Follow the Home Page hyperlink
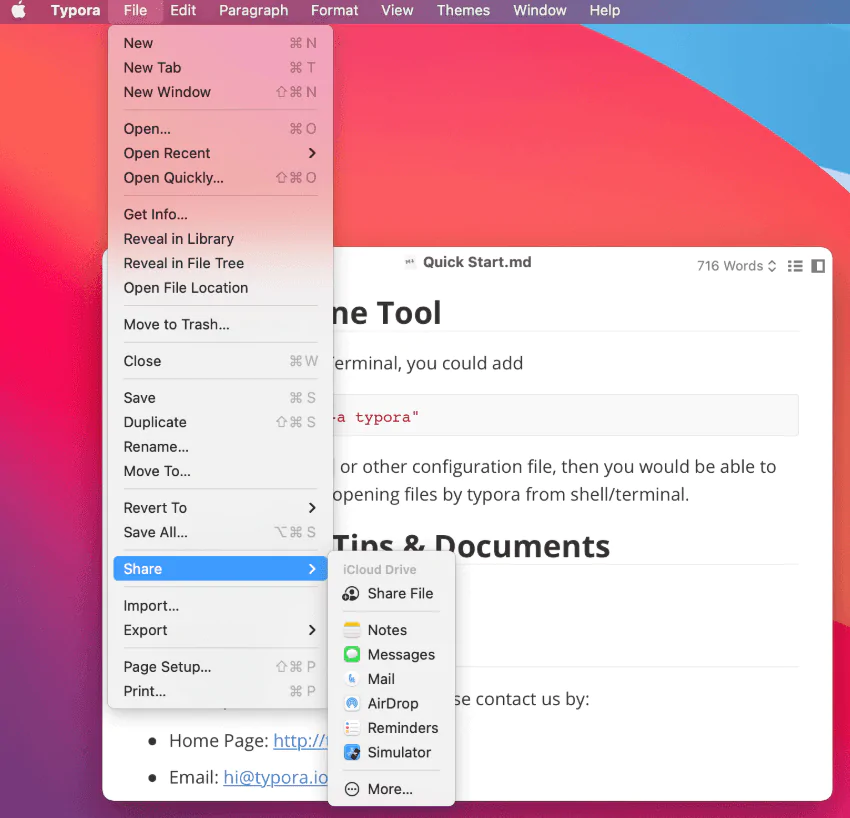This screenshot has height=818, width=850. [x=300, y=741]
